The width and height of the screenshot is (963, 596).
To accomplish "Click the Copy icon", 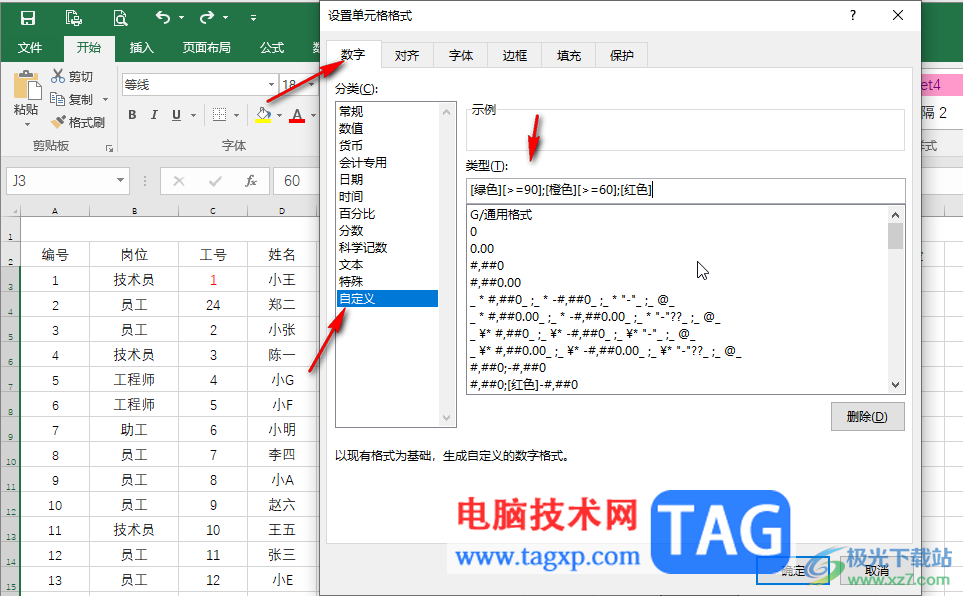I will [58, 99].
